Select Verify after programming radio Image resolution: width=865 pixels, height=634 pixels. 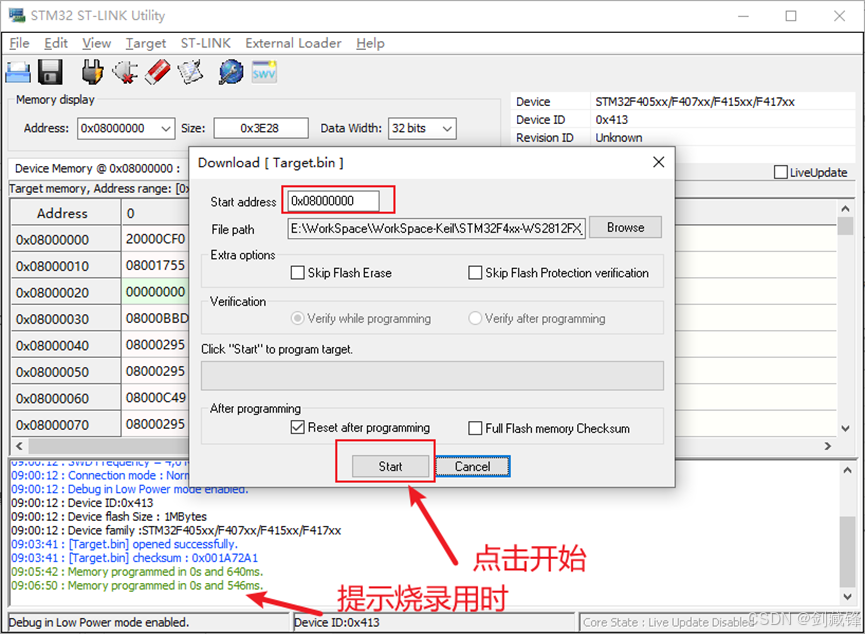(x=475, y=318)
